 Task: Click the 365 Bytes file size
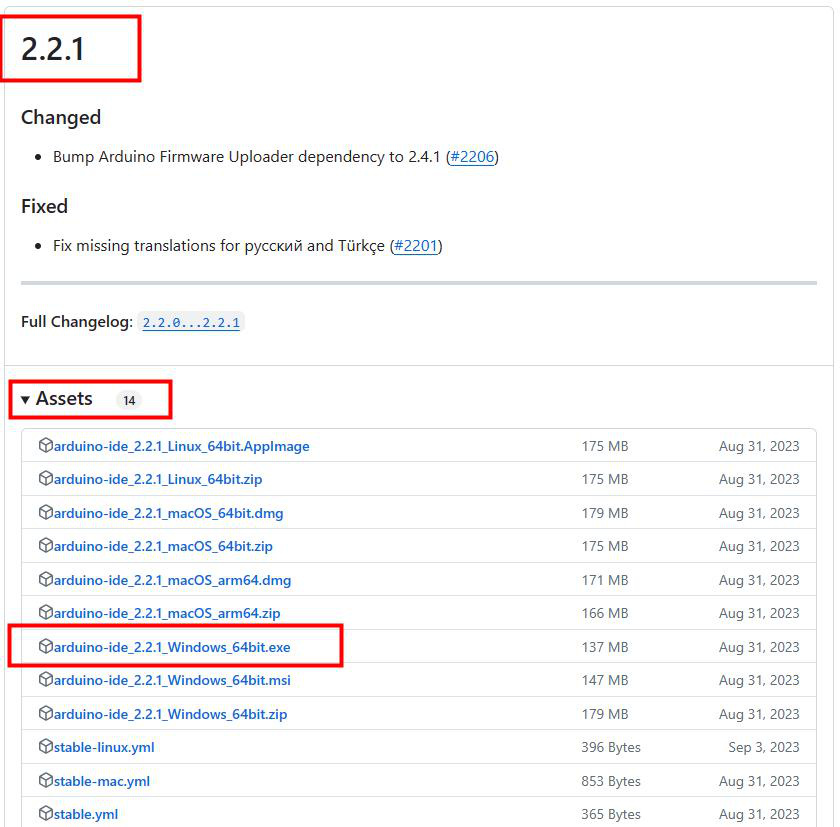click(611, 814)
